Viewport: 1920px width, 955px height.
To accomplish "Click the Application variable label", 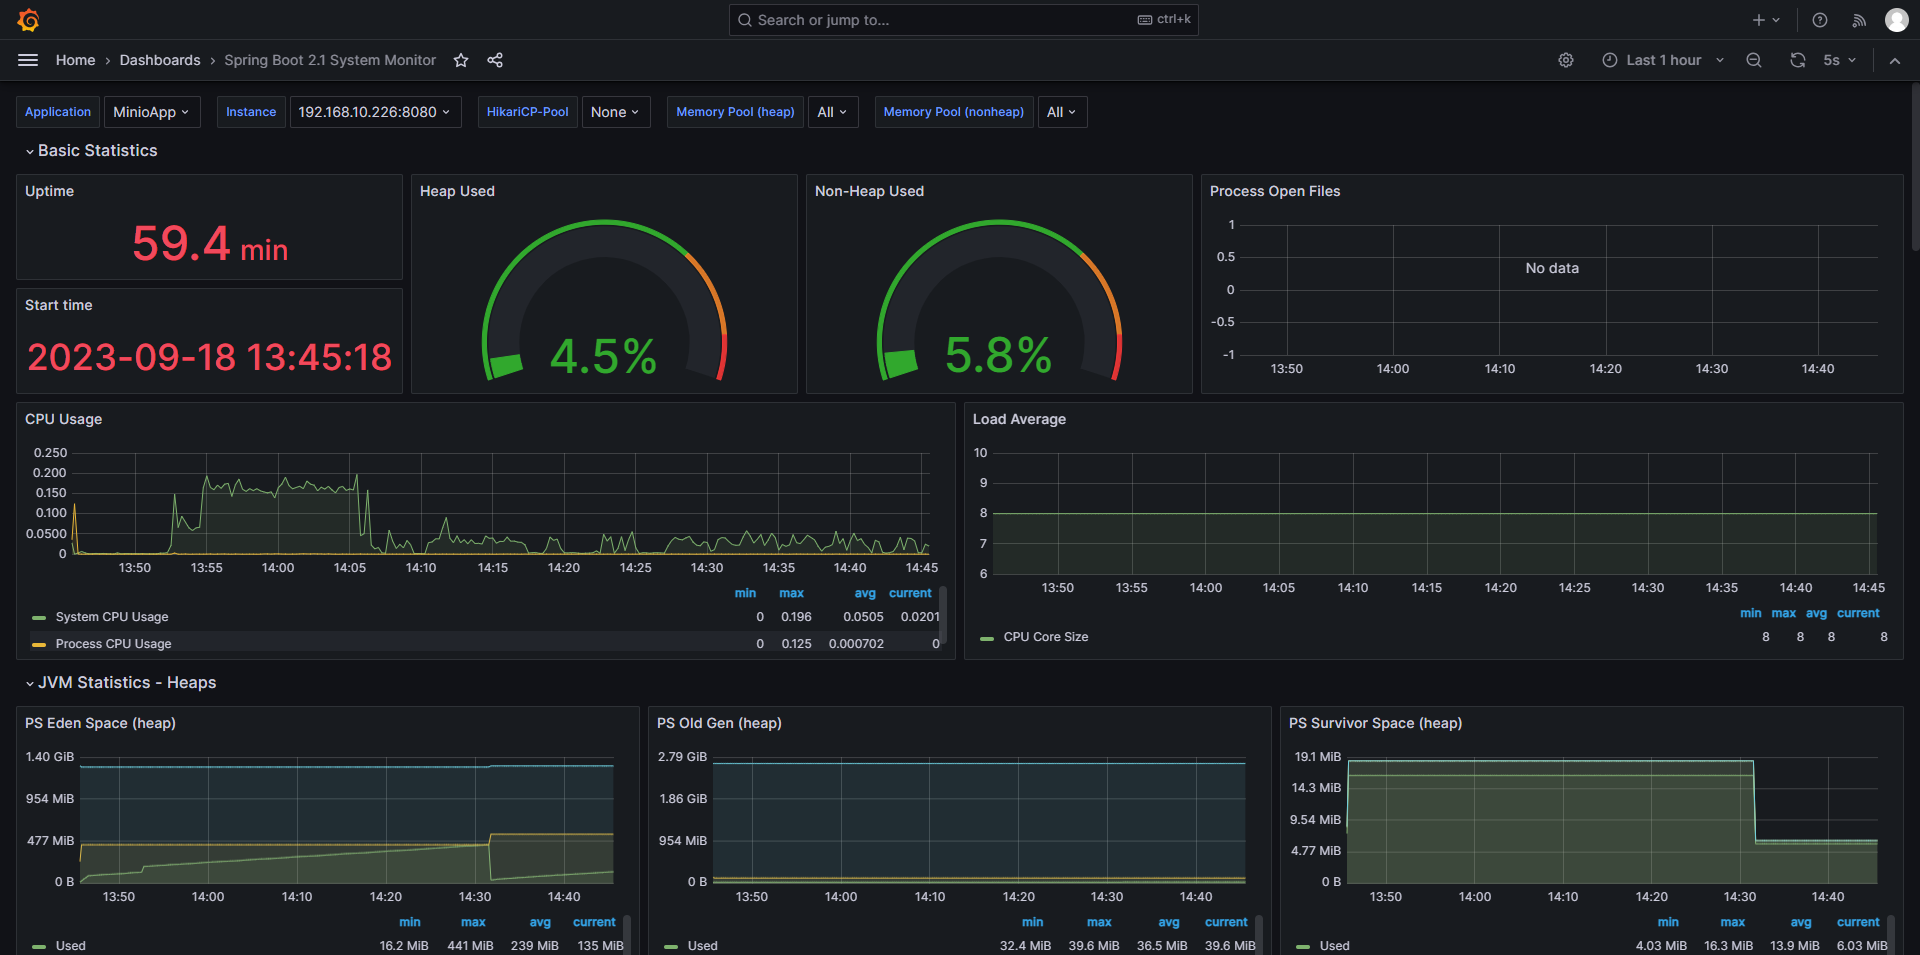I will (x=58, y=112).
